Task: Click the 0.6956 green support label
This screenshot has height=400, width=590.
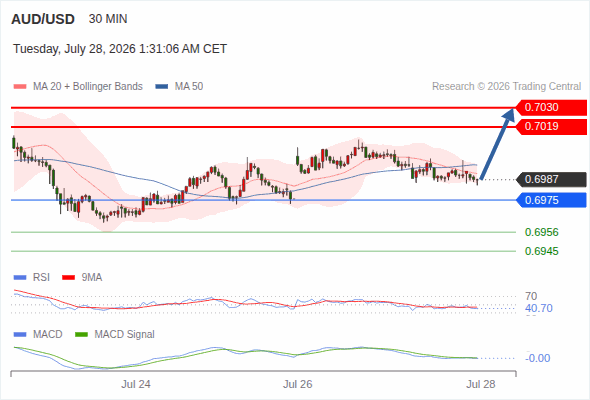Action: point(541,232)
